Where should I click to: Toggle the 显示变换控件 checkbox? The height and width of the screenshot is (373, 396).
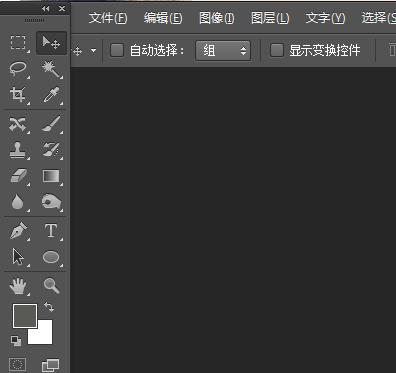pyautogui.click(x=277, y=50)
